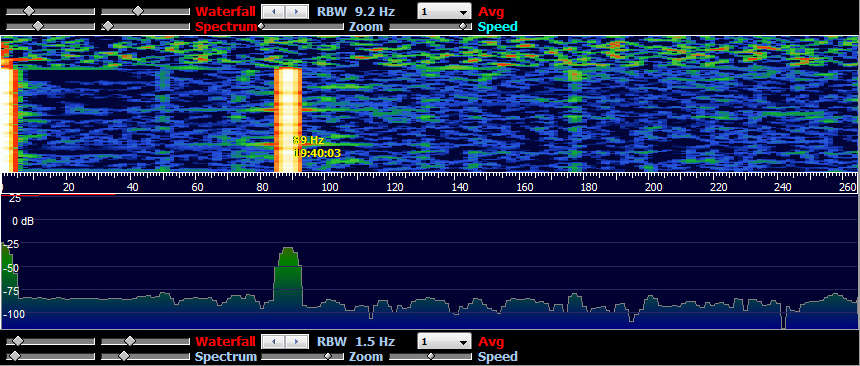Click right RBW arrow beside 1.5 Hz
Image resolution: width=860 pixels, height=366 pixels.
296,342
